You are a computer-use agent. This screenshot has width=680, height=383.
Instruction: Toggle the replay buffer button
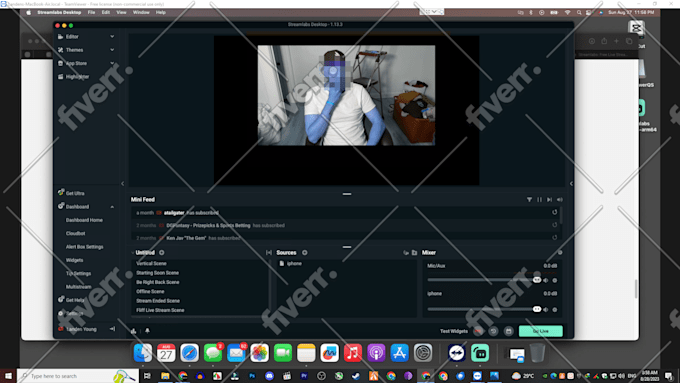494,331
